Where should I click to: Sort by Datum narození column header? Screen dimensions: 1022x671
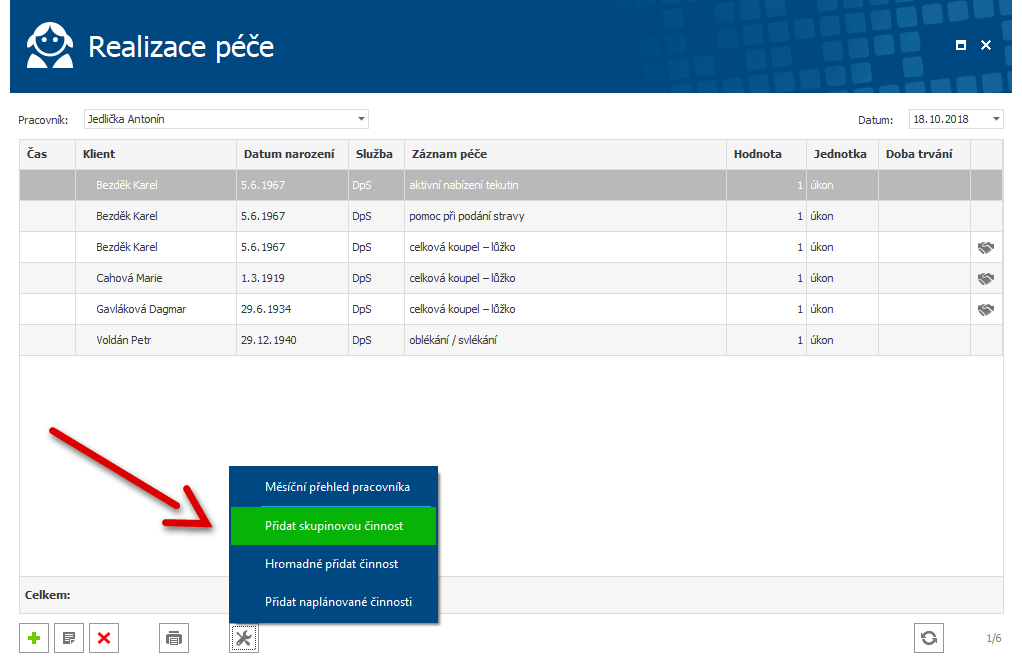click(292, 155)
